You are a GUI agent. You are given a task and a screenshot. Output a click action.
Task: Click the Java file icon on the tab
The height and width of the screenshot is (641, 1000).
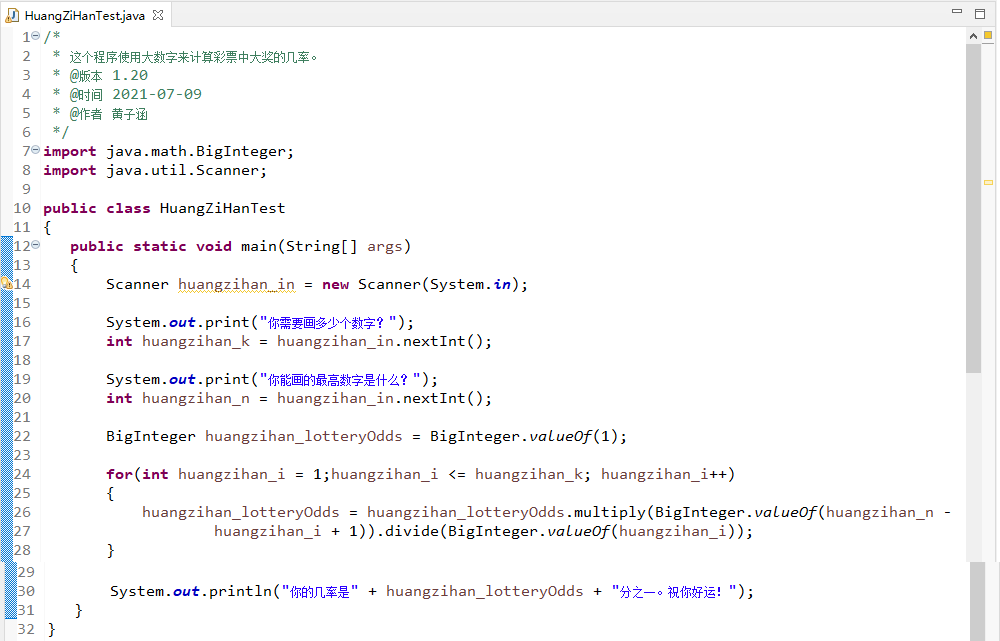click(12, 15)
